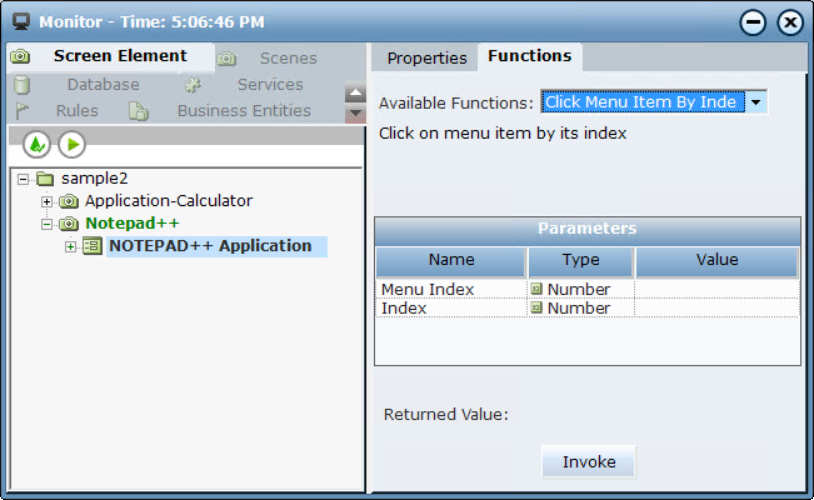This screenshot has height=500, width=814.
Task: Click the green play arrow icon
Action: point(71,145)
